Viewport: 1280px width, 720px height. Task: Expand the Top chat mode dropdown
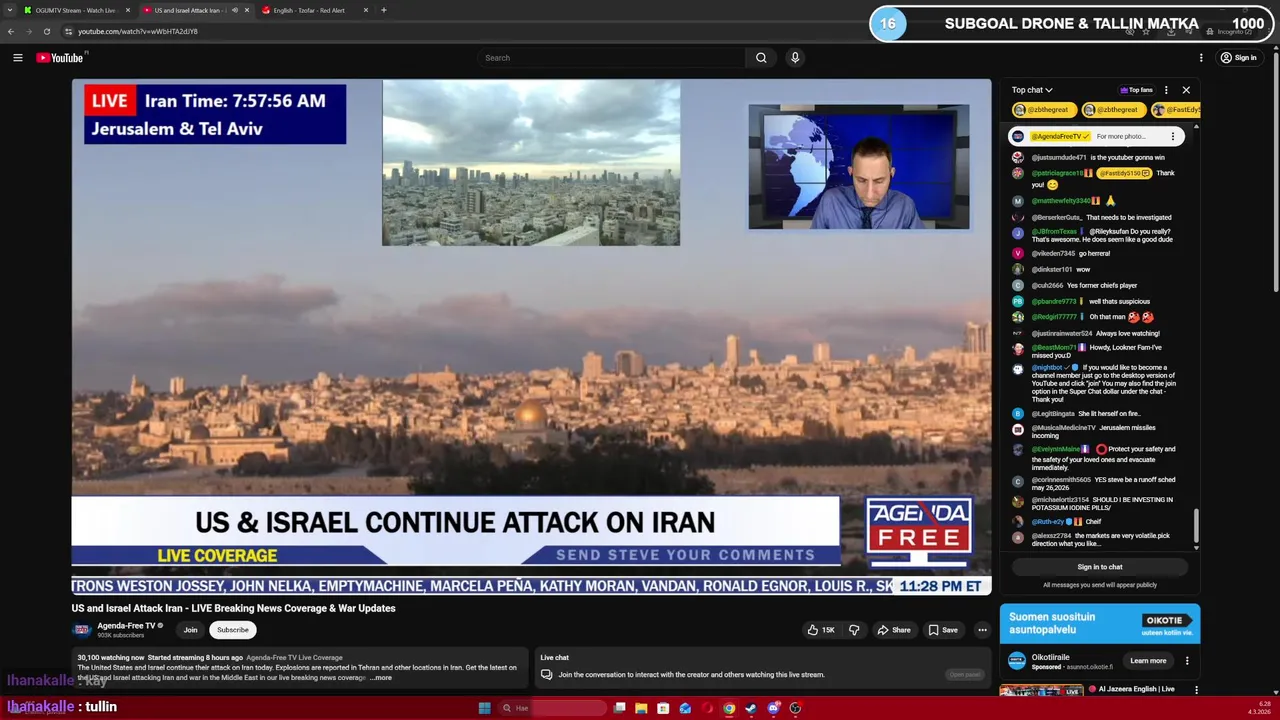1032,90
